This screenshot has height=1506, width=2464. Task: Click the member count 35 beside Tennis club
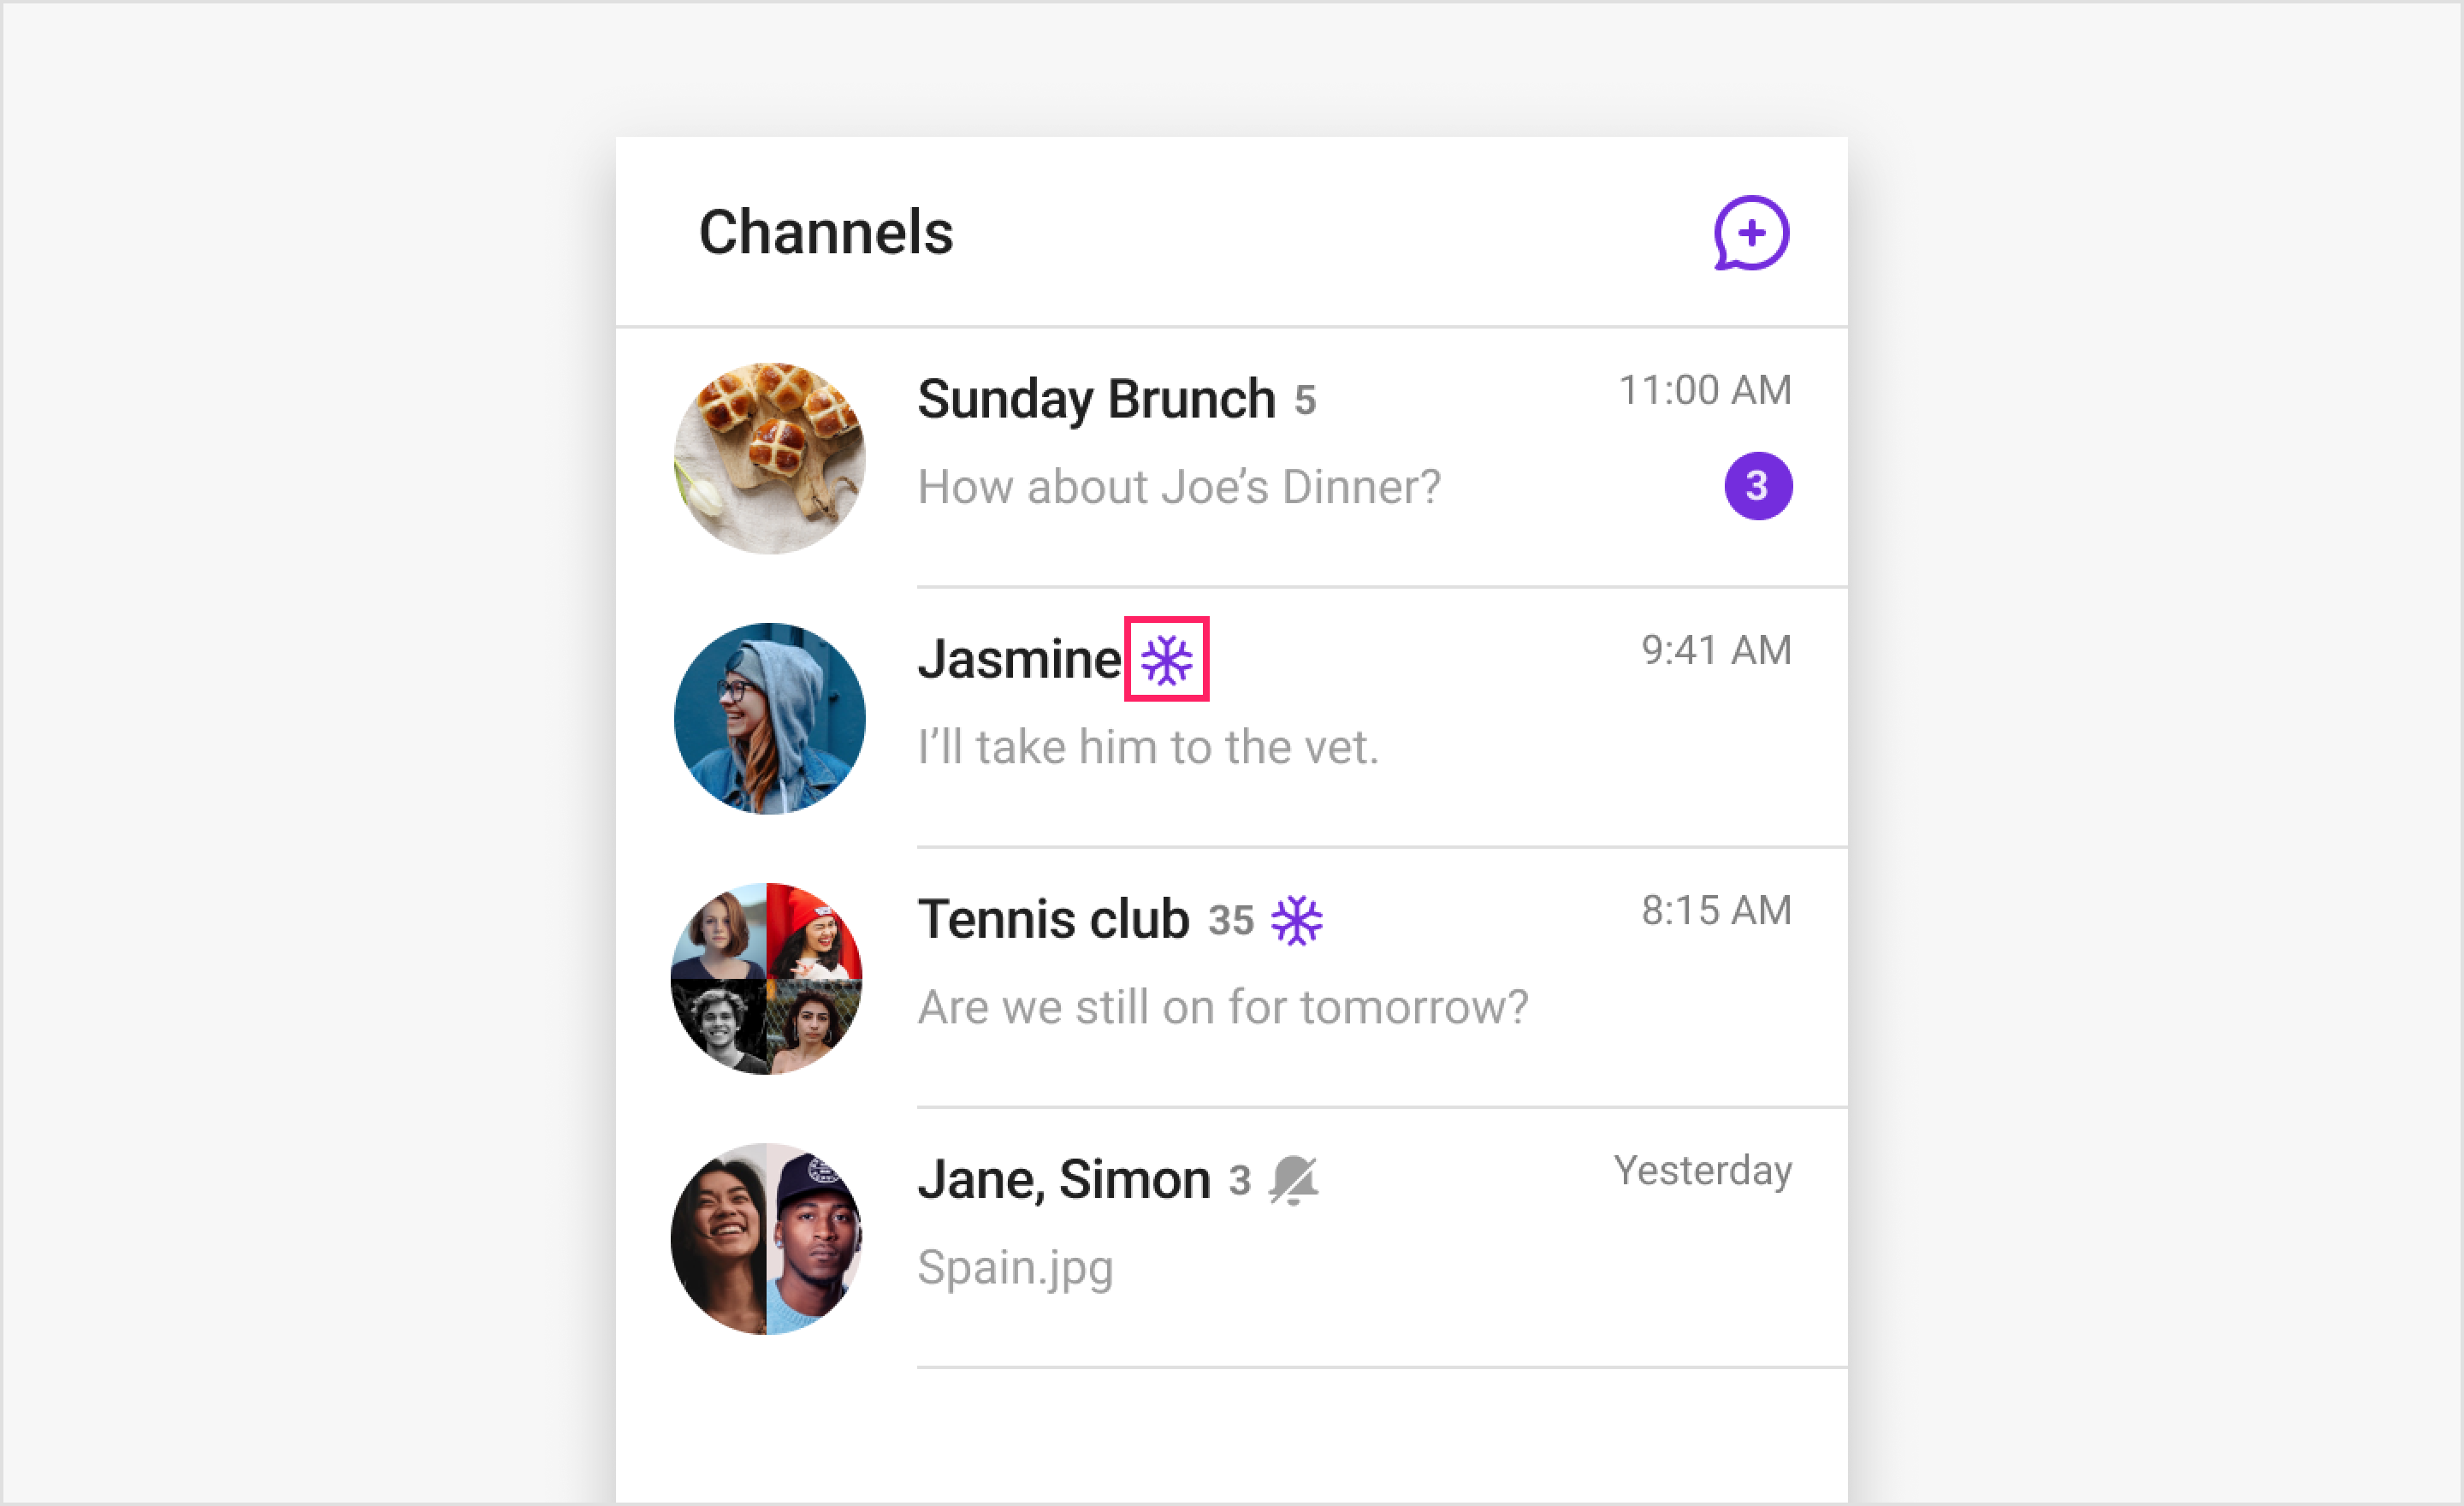tap(1233, 920)
